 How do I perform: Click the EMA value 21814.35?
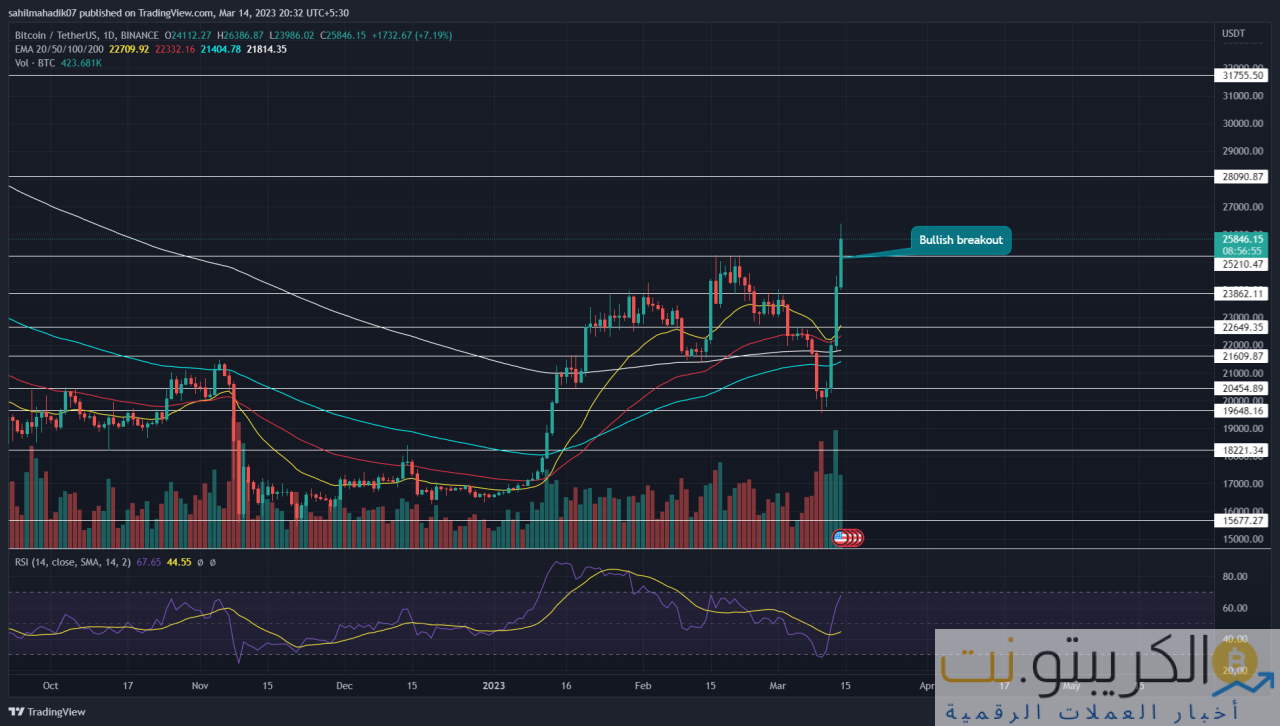click(267, 48)
